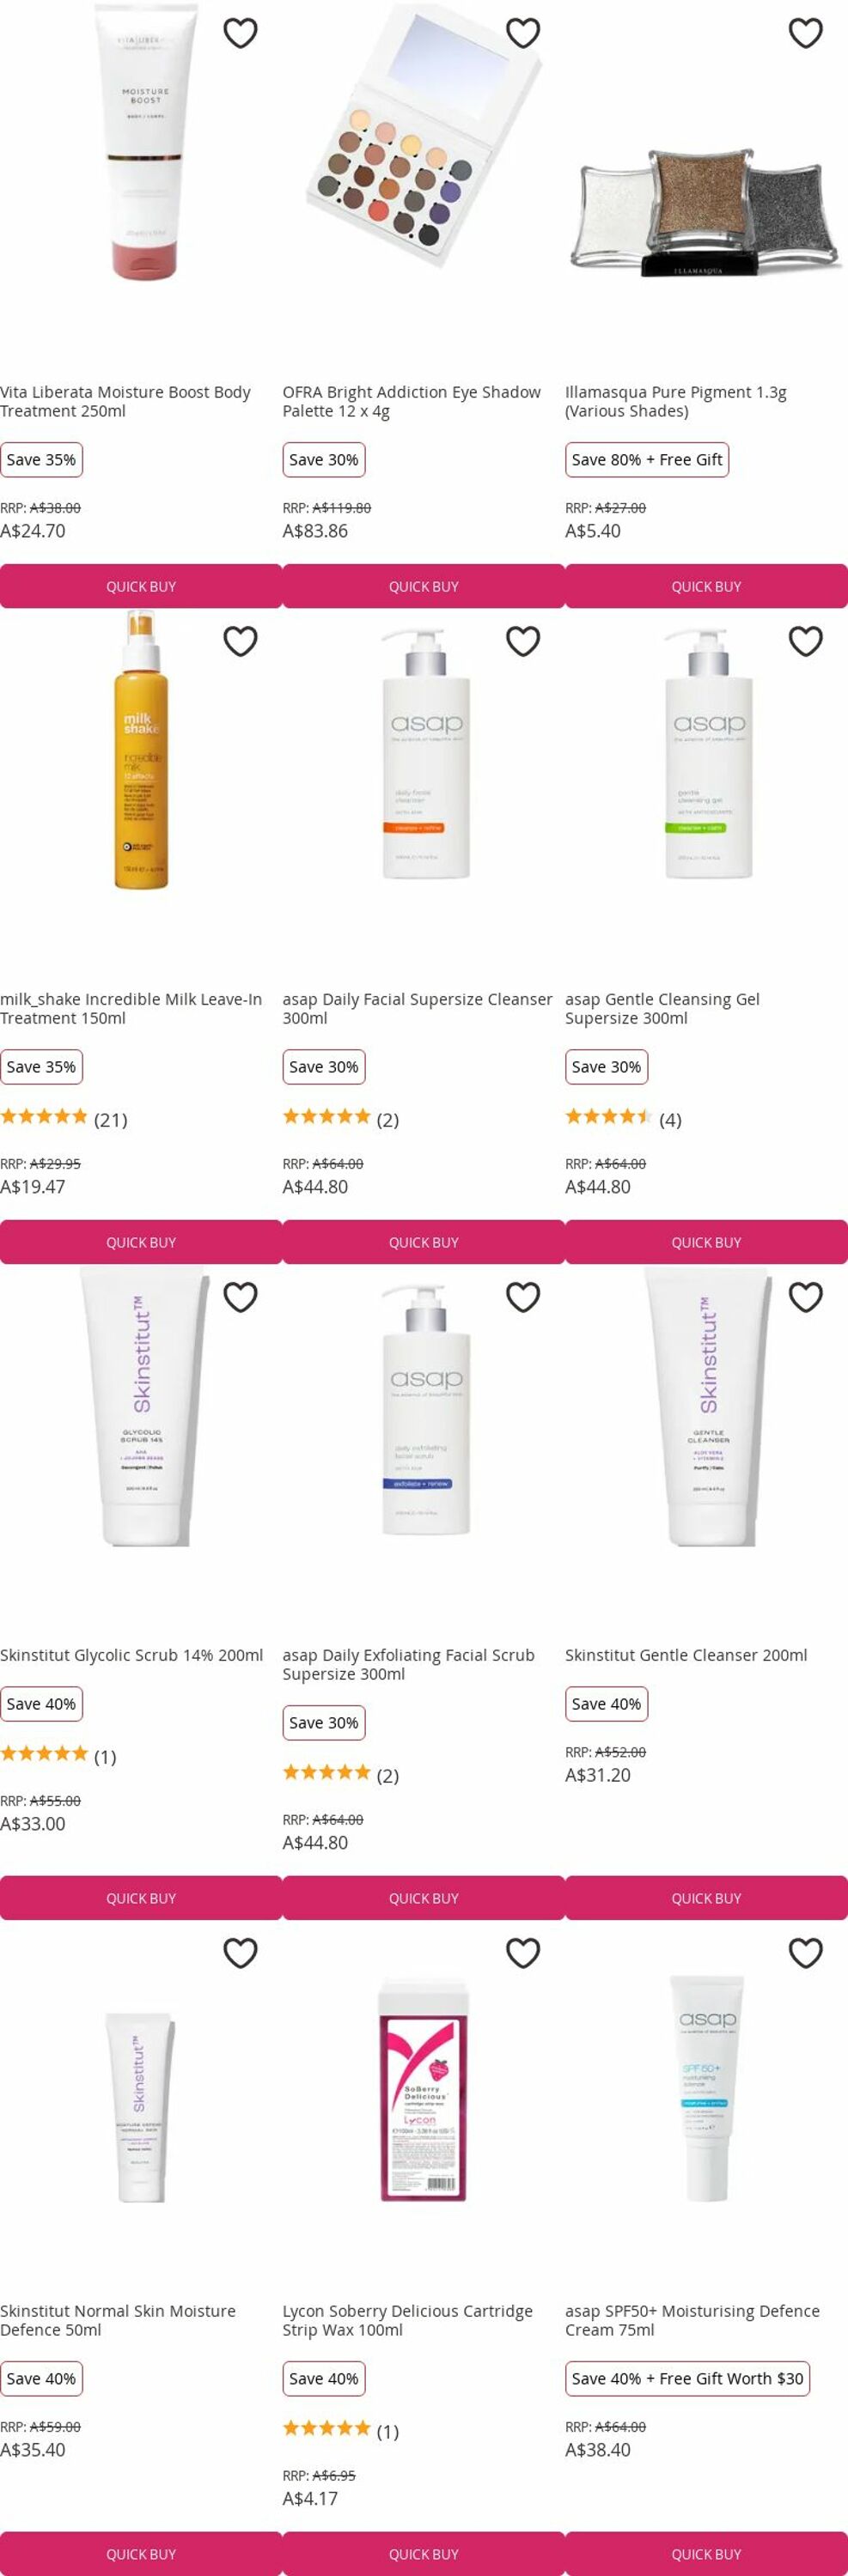Save asap Gentle Cleansing Gel to wishlist

(806, 641)
